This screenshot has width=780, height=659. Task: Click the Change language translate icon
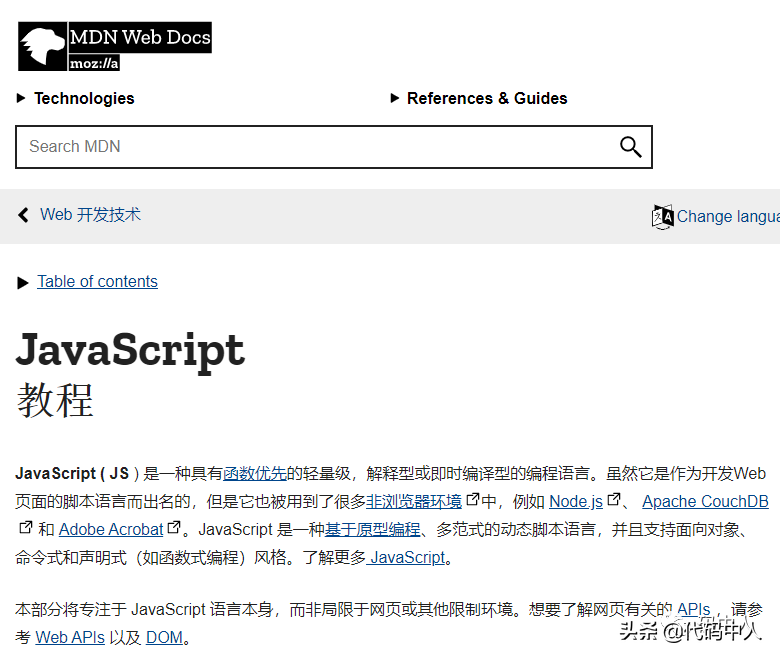(662, 217)
